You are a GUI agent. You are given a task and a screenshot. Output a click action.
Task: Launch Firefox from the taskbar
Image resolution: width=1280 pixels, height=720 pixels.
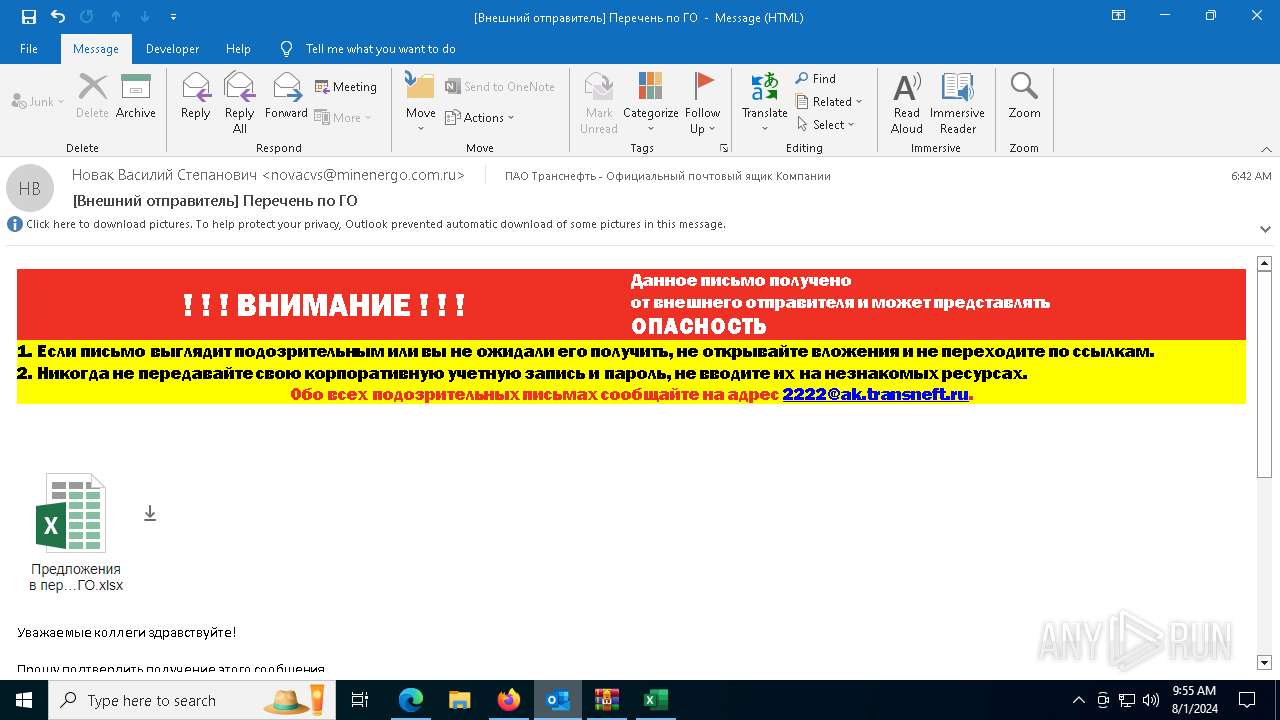[509, 700]
